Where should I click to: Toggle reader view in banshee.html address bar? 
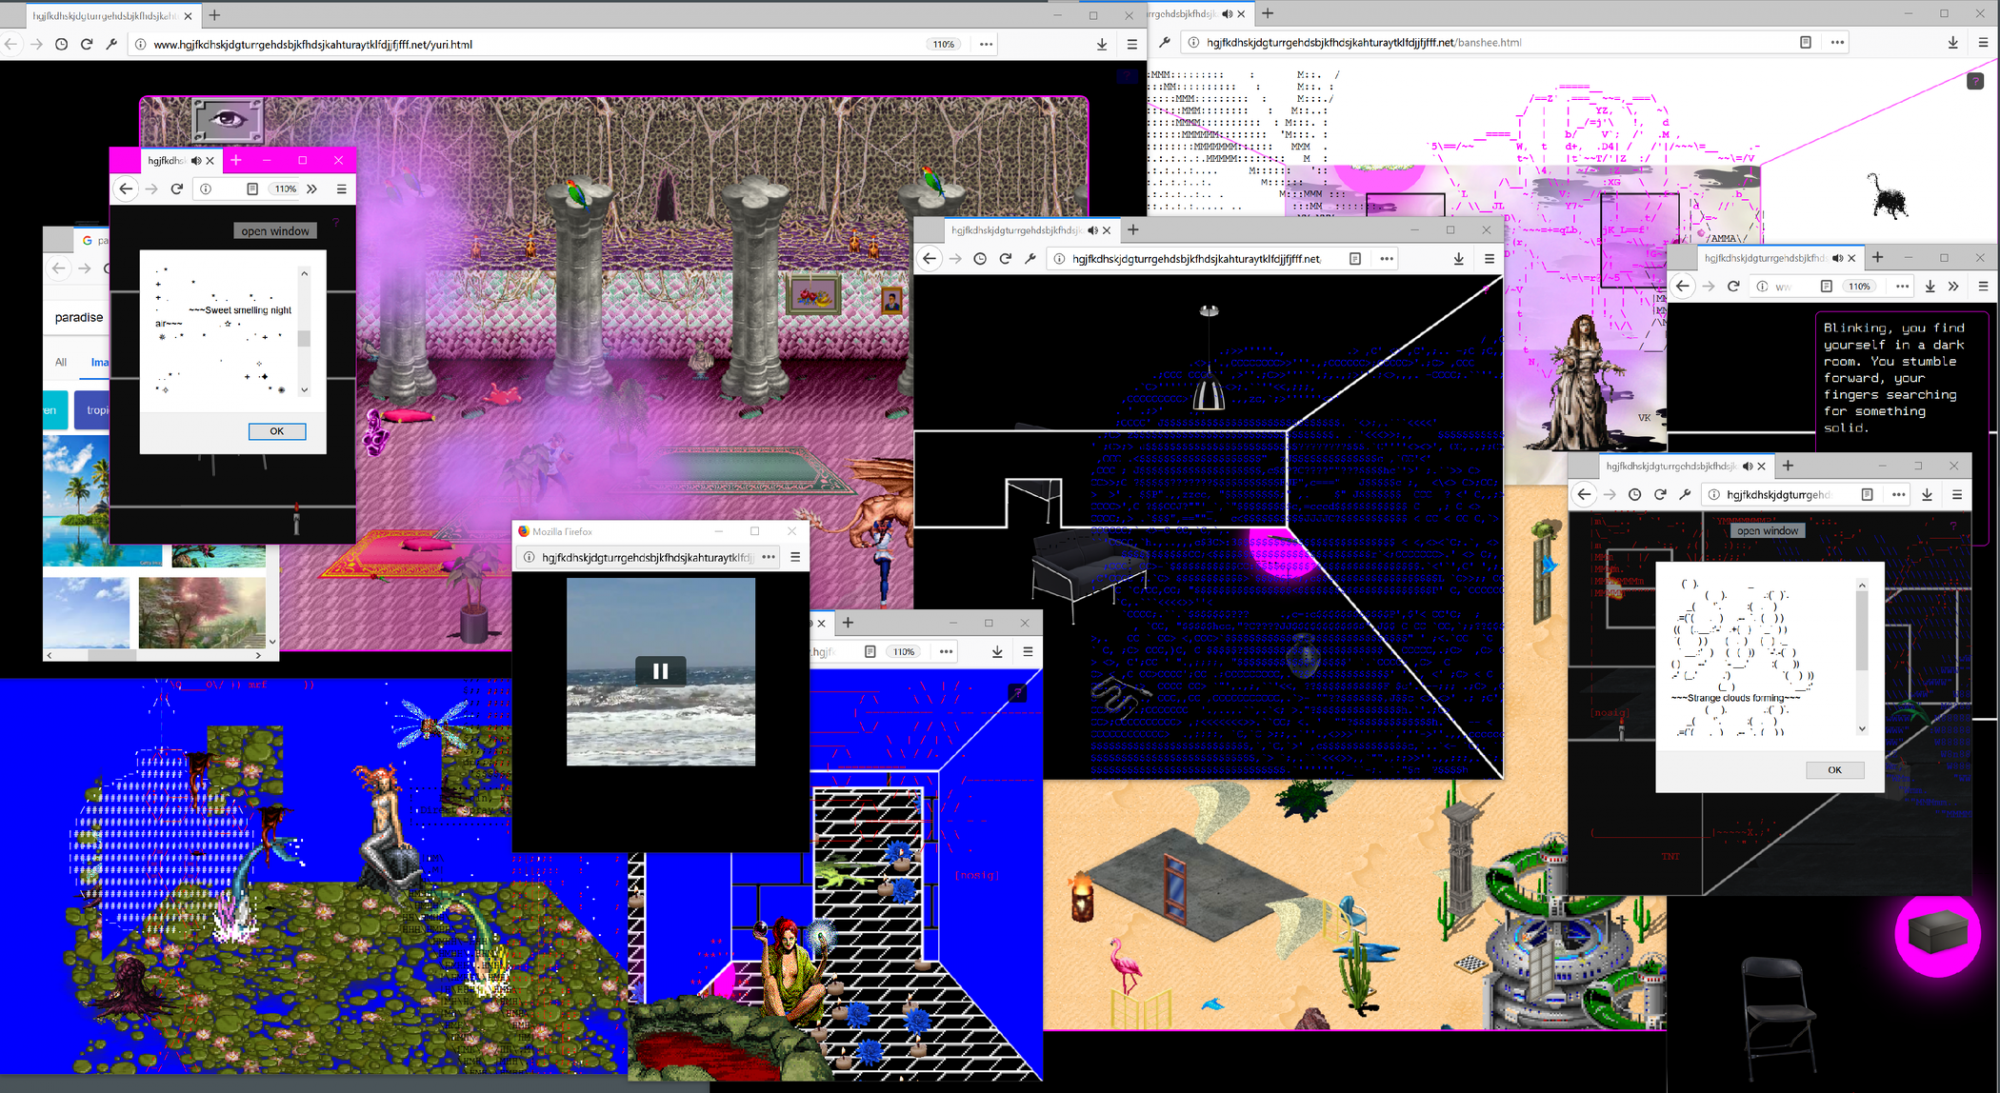coord(1805,42)
